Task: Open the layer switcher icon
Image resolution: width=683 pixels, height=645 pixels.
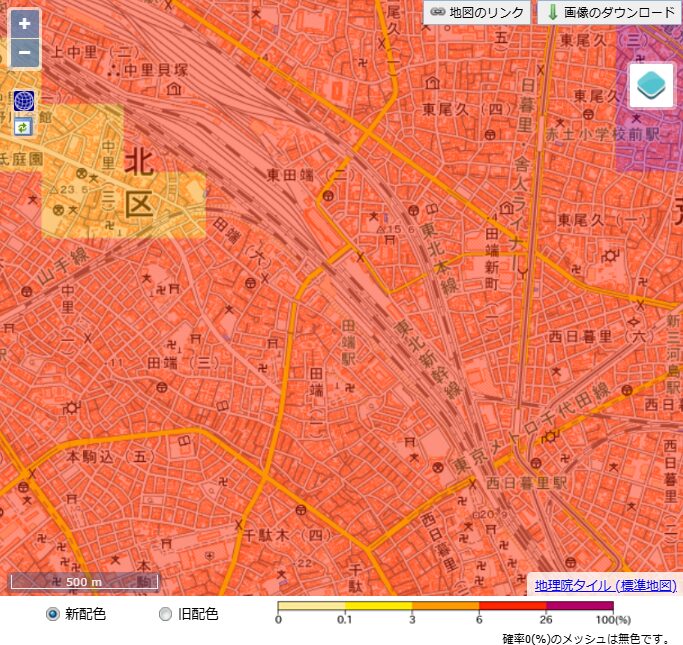Action: 651,84
